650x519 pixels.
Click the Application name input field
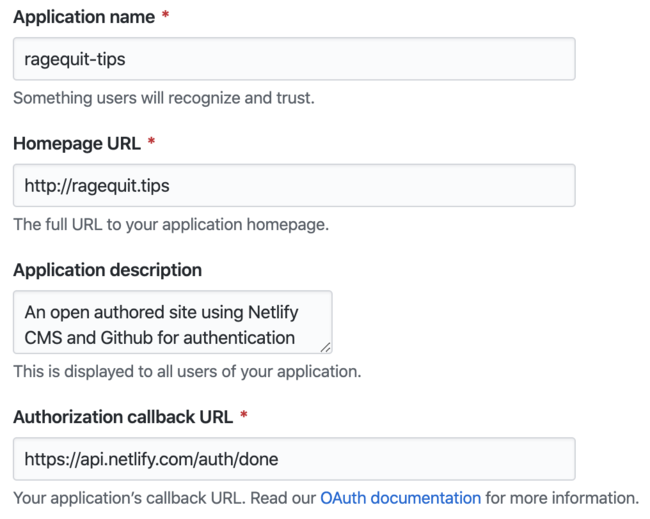point(294,59)
